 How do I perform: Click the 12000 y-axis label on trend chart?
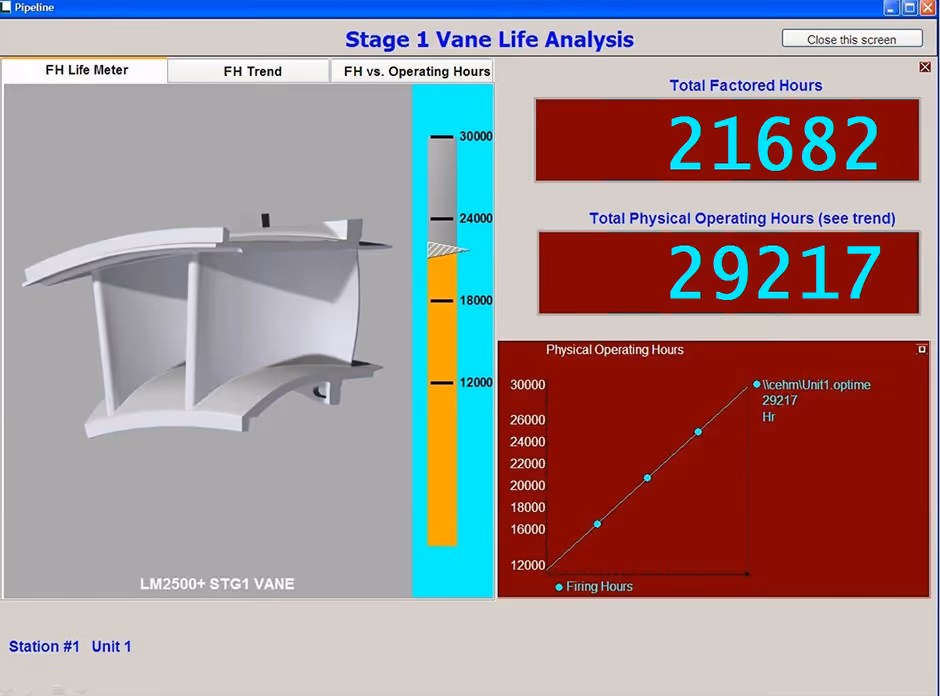[x=528, y=565]
